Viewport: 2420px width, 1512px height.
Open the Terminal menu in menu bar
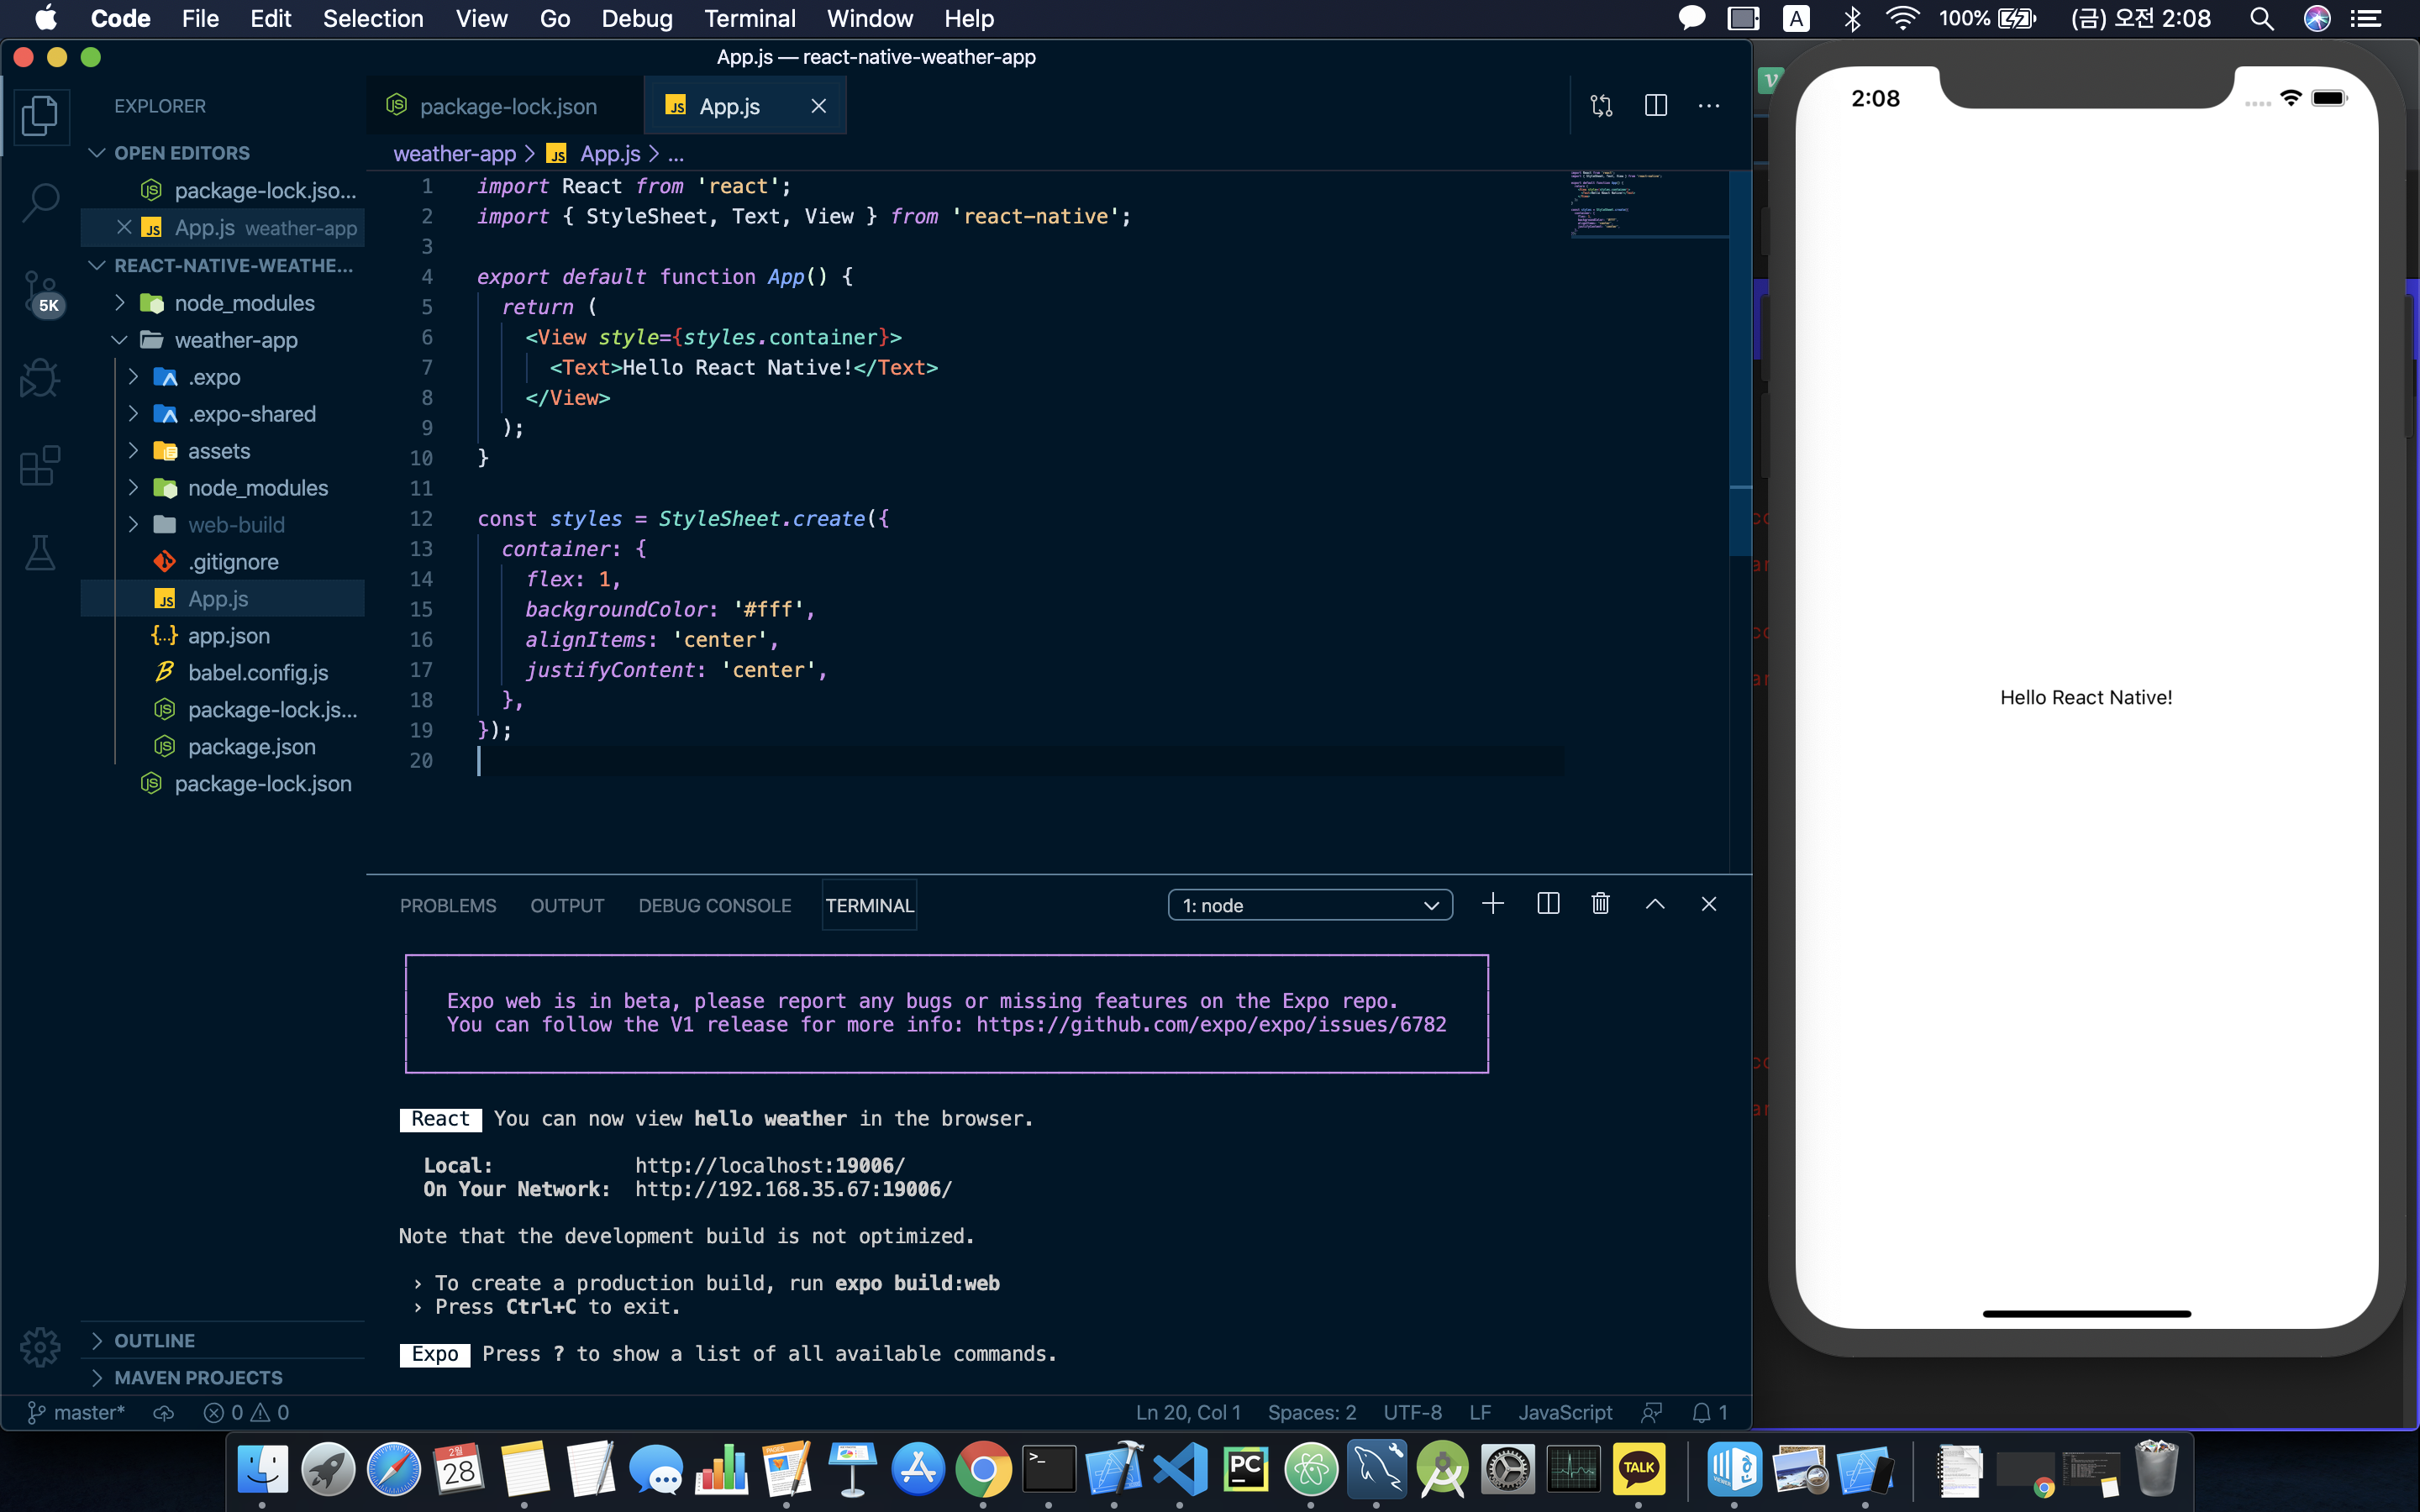coord(749,19)
